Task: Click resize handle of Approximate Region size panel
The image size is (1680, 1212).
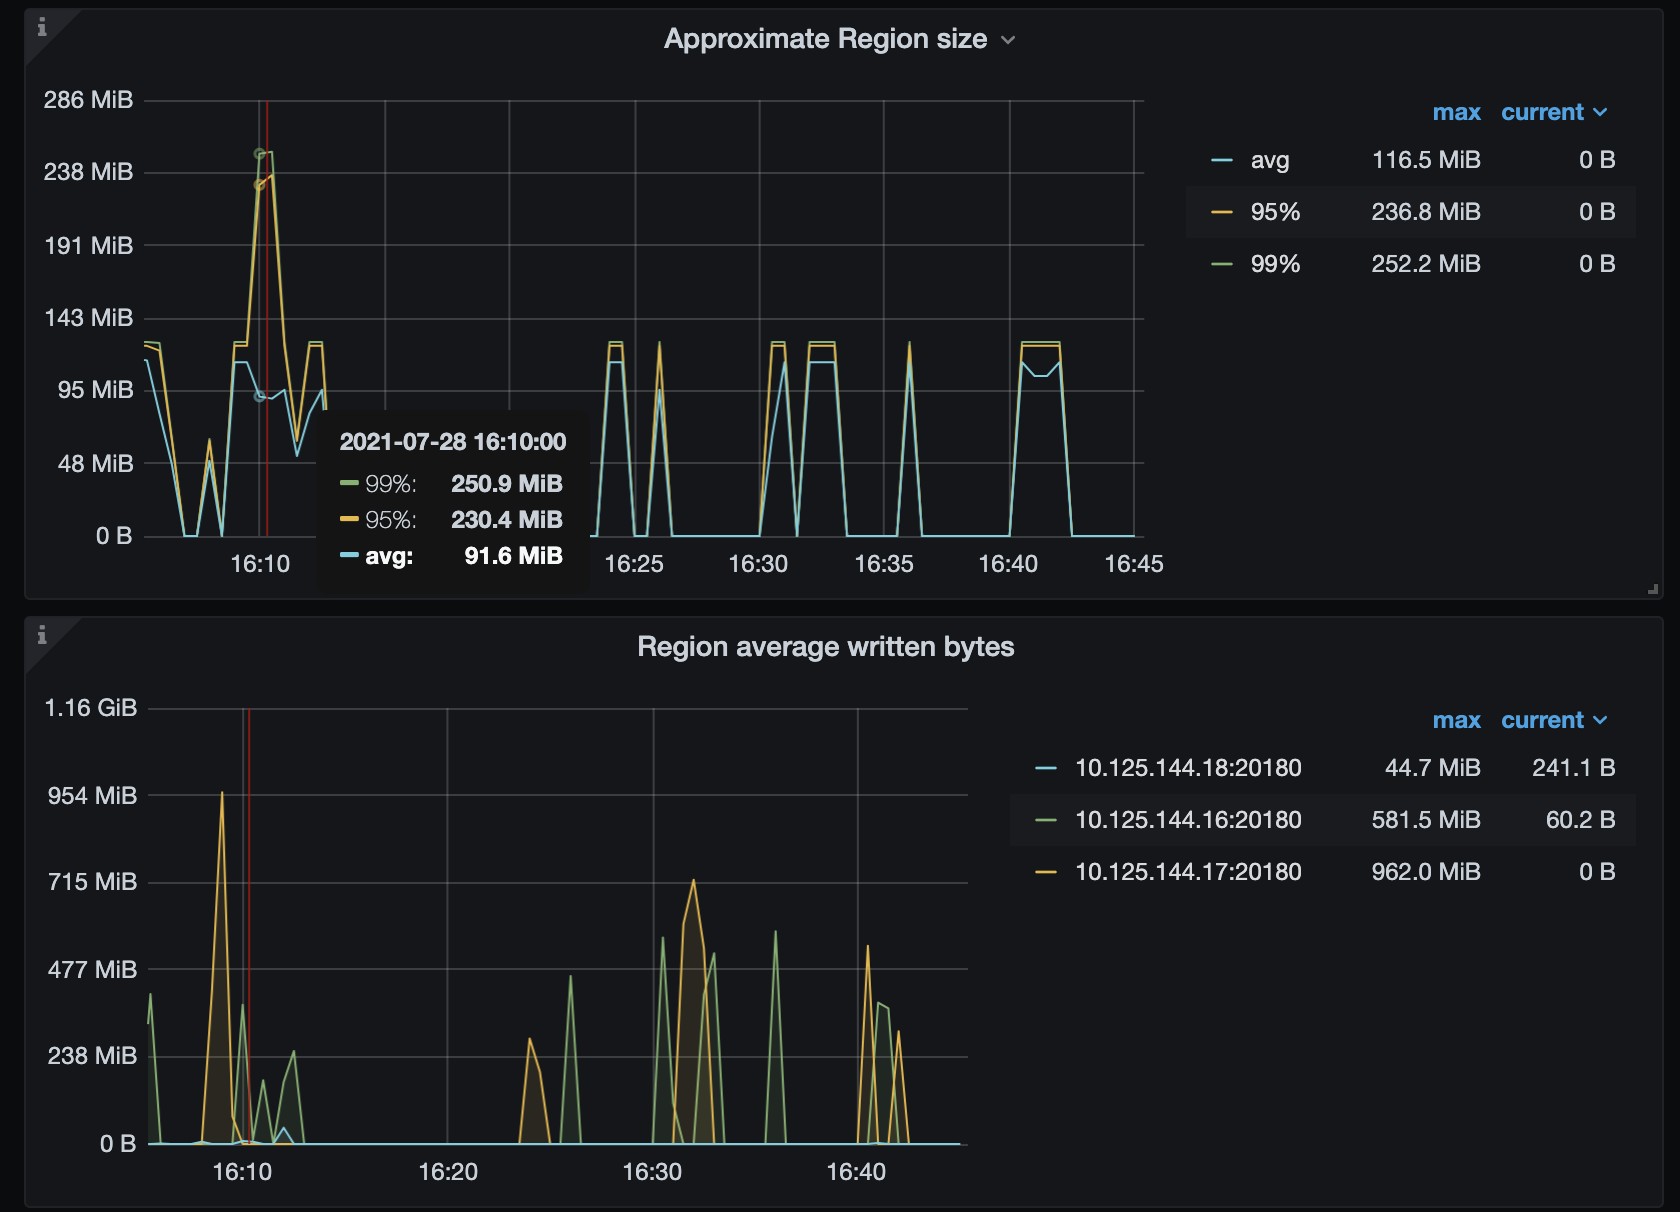Action: (1653, 590)
